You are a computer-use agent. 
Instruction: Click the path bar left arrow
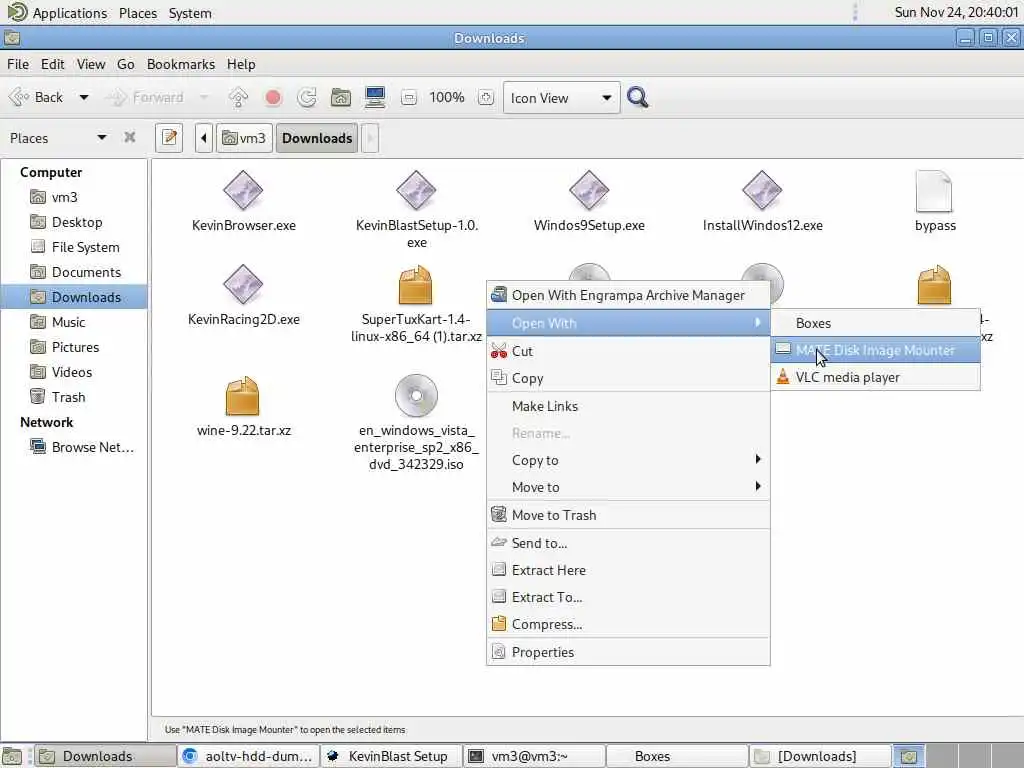click(204, 138)
